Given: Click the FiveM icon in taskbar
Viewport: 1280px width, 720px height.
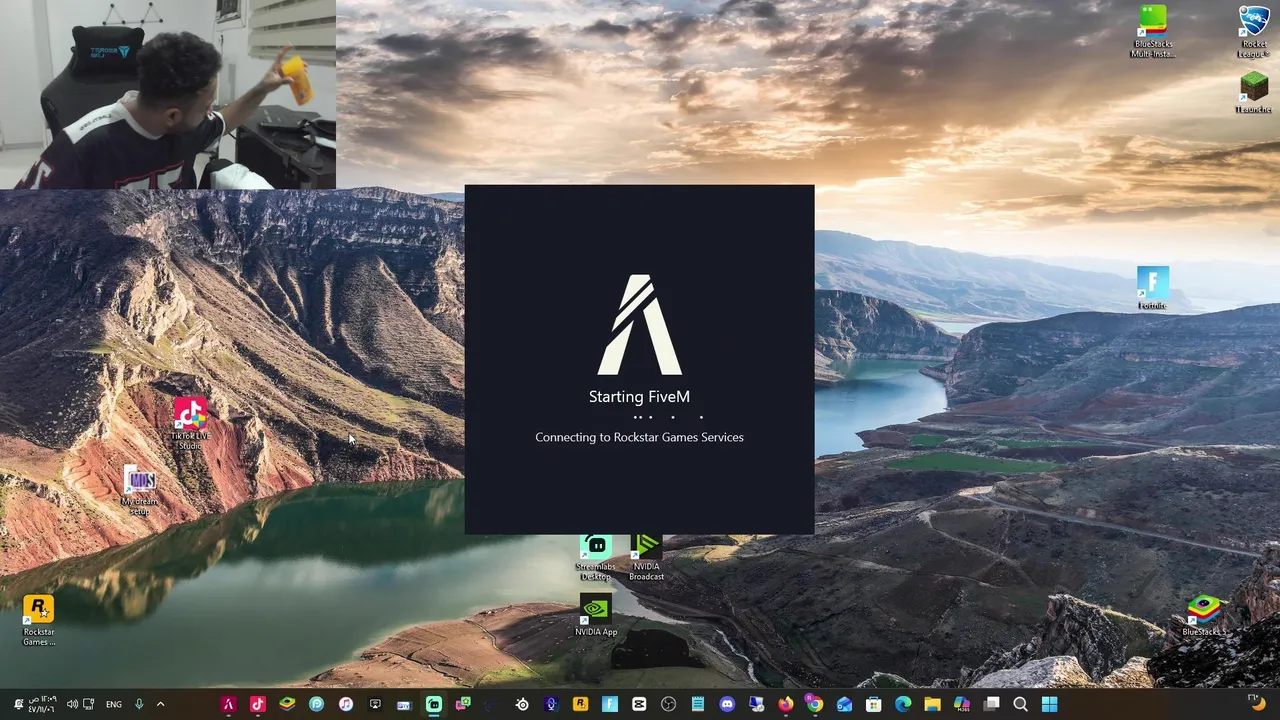Looking at the screenshot, I should click(x=228, y=704).
